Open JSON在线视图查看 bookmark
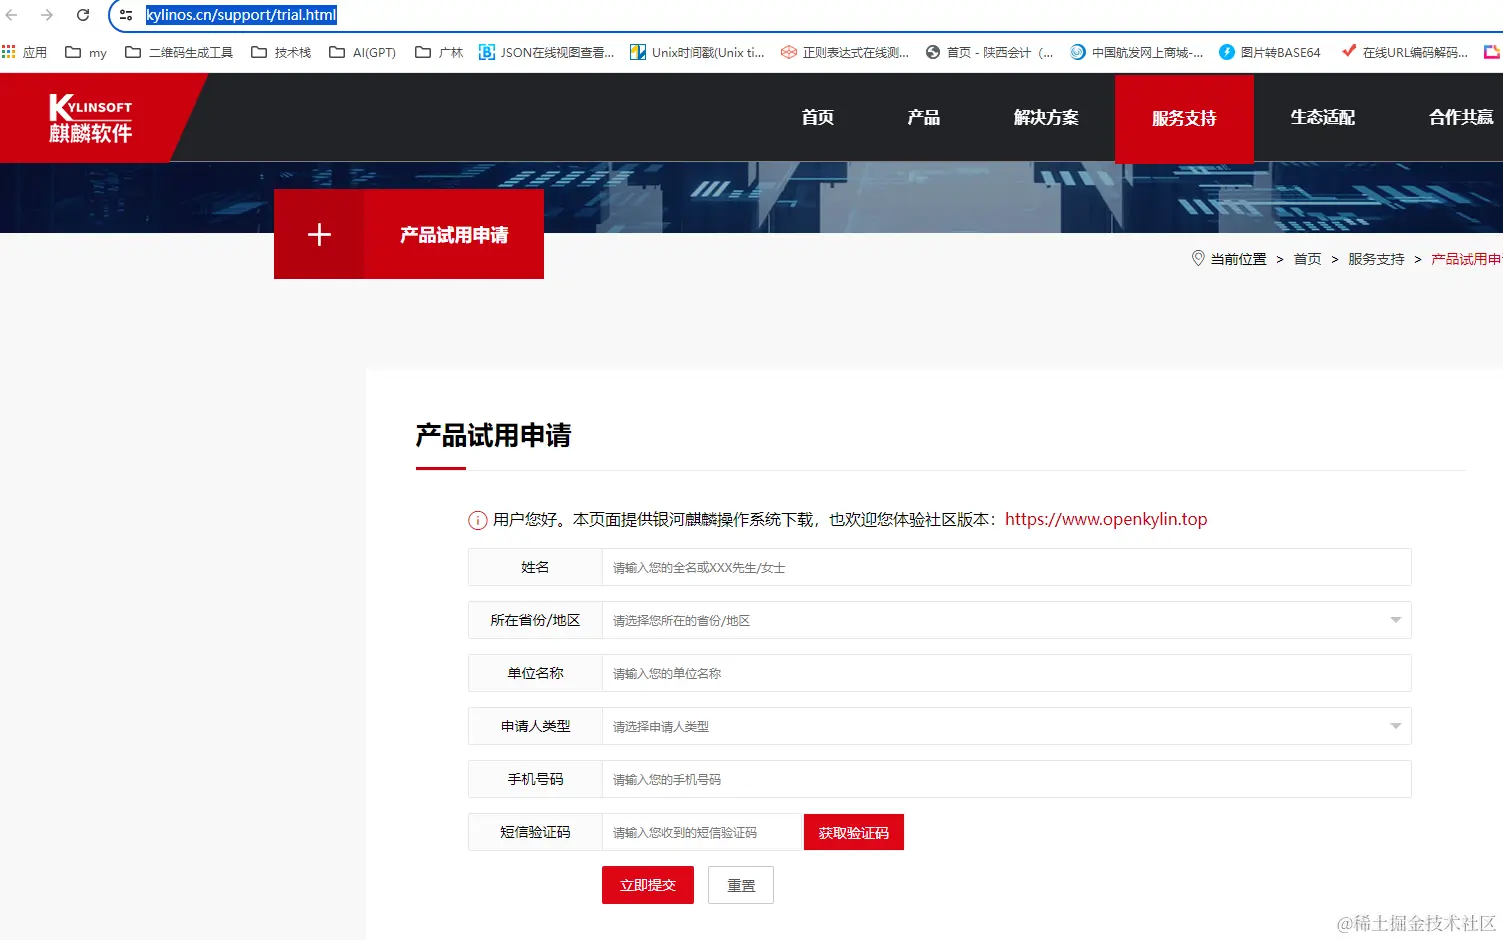1503x940 pixels. 547,52
